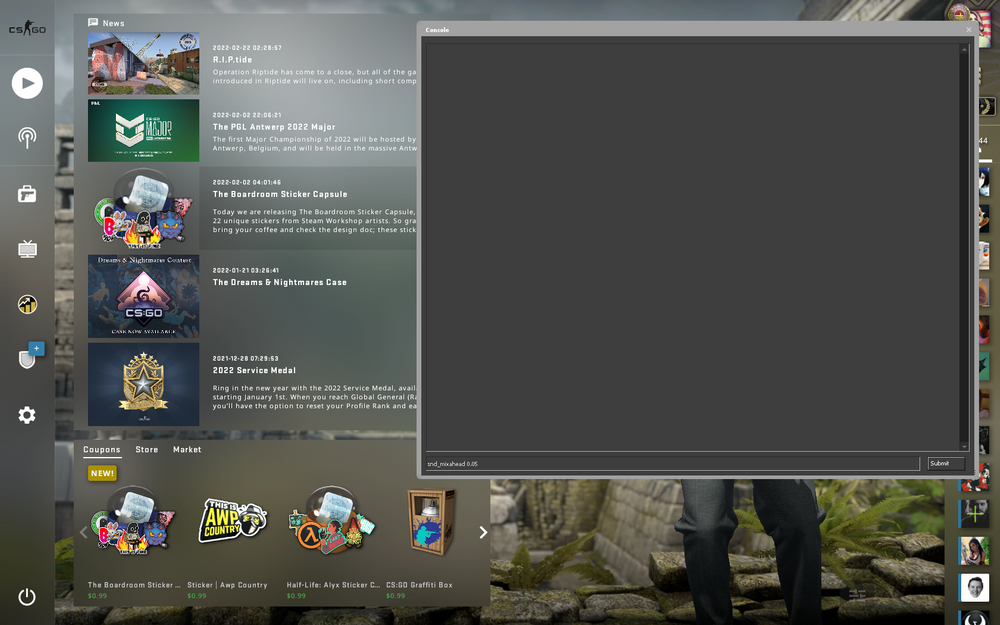This screenshot has width=1000, height=625.
Task: Click the right arrow to browse more store items
Action: pos(483,532)
